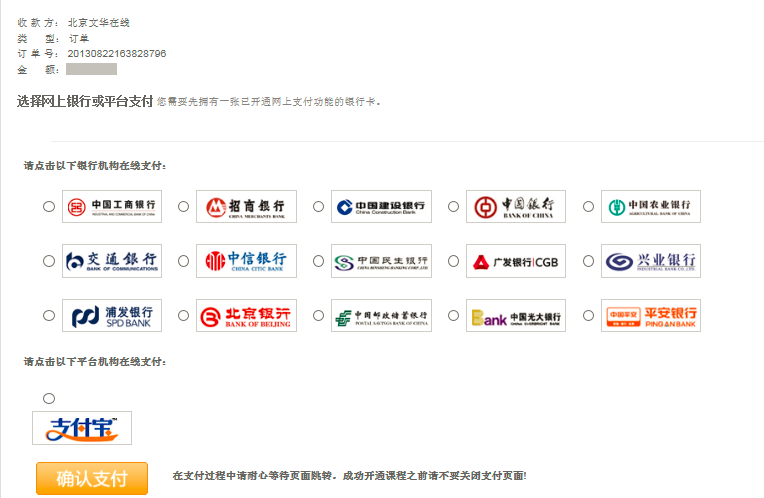
Task: Click the 中信银行 China CITIC Bank logo
Action: (x=247, y=261)
